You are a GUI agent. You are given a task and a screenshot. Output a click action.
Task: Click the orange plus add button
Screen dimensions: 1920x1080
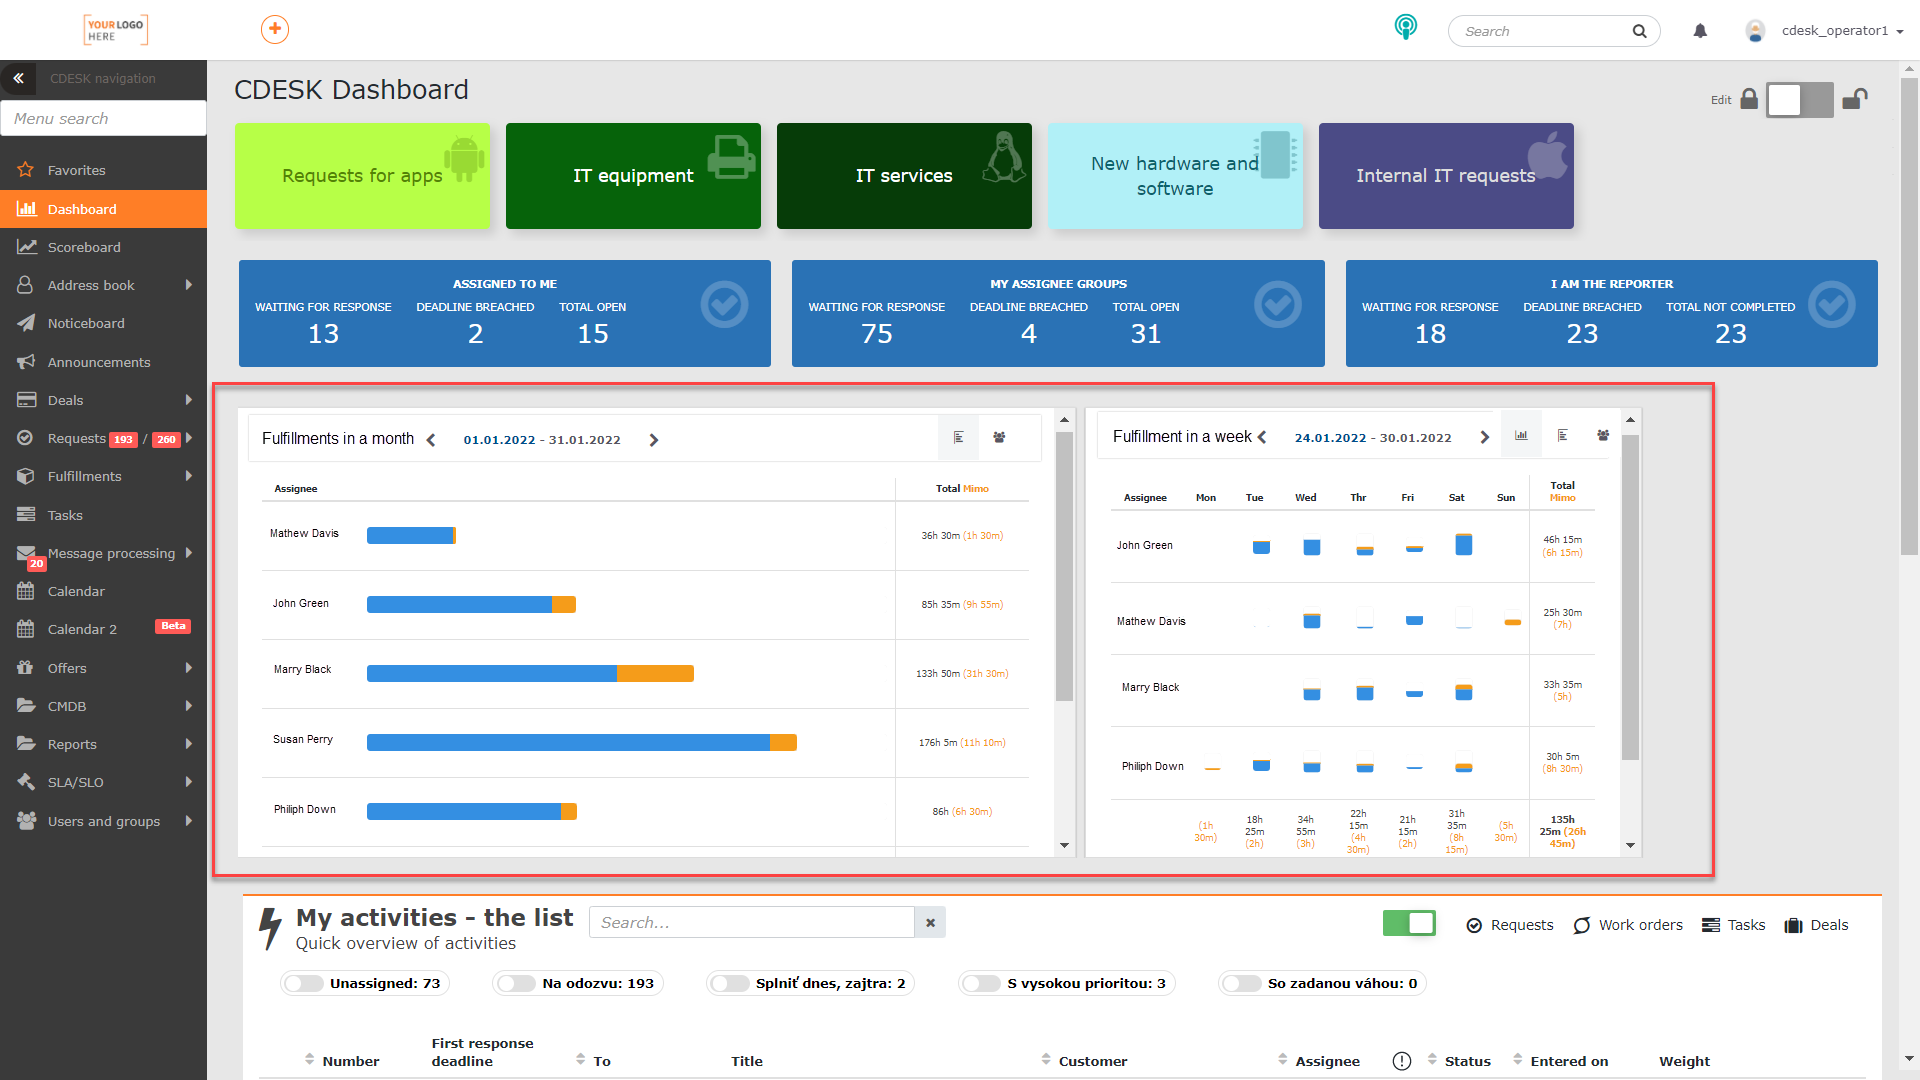point(275,30)
